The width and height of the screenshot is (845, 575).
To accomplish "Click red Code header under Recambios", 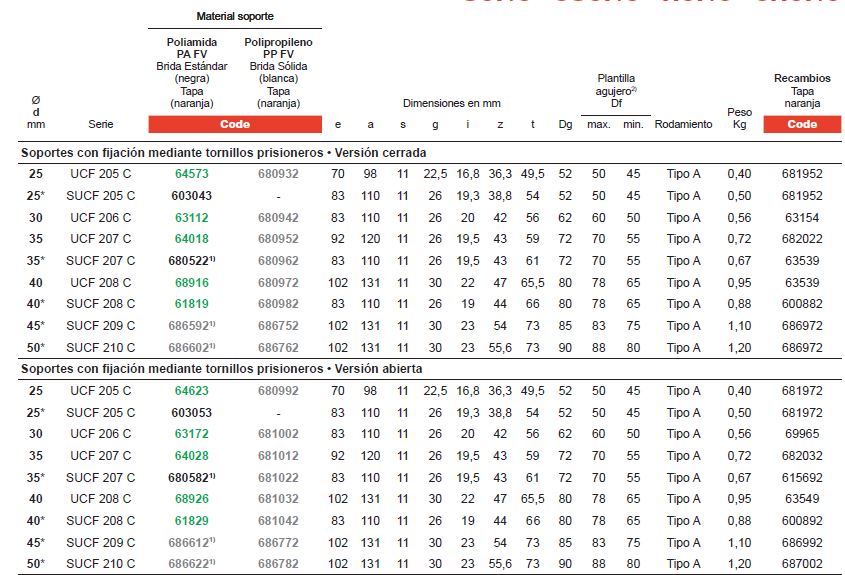I will click(802, 125).
